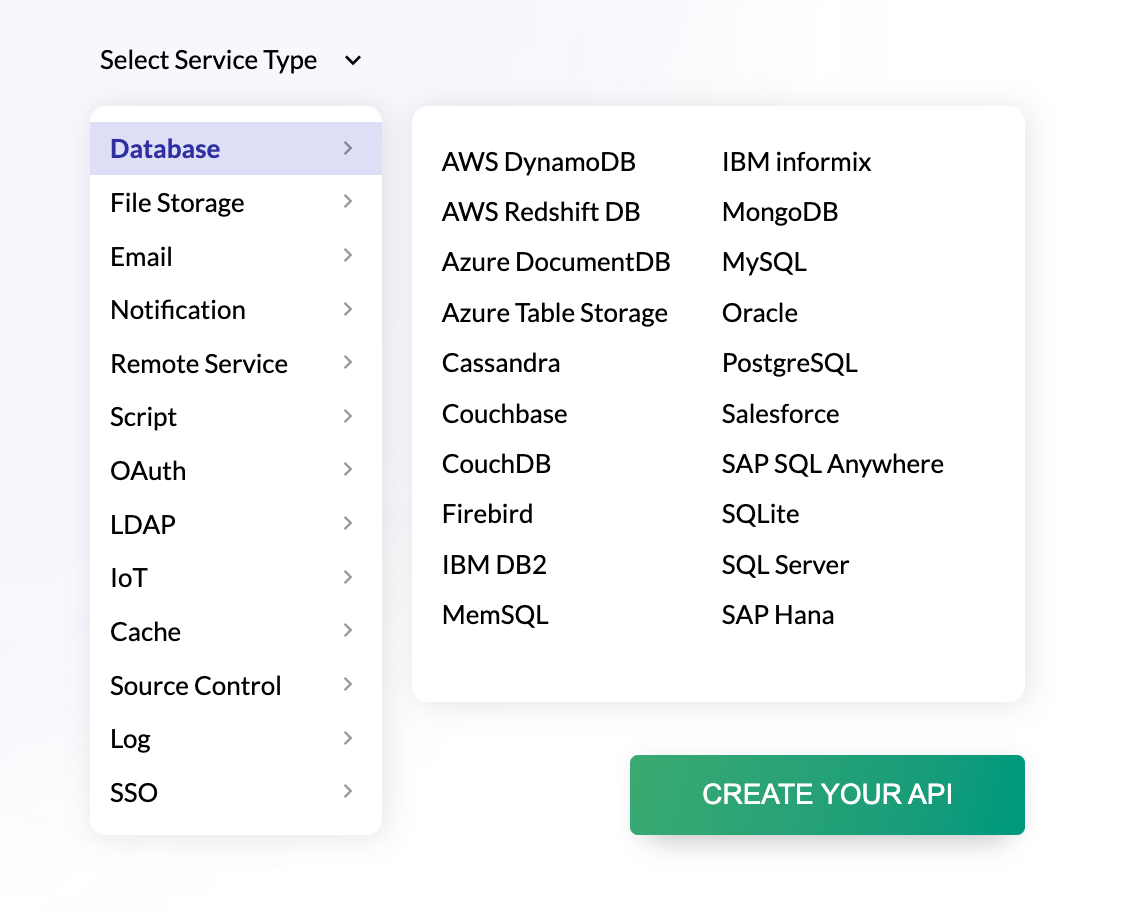The height and width of the screenshot is (916, 1124).
Task: Choose Azure Table Storage database
Action: click(555, 313)
